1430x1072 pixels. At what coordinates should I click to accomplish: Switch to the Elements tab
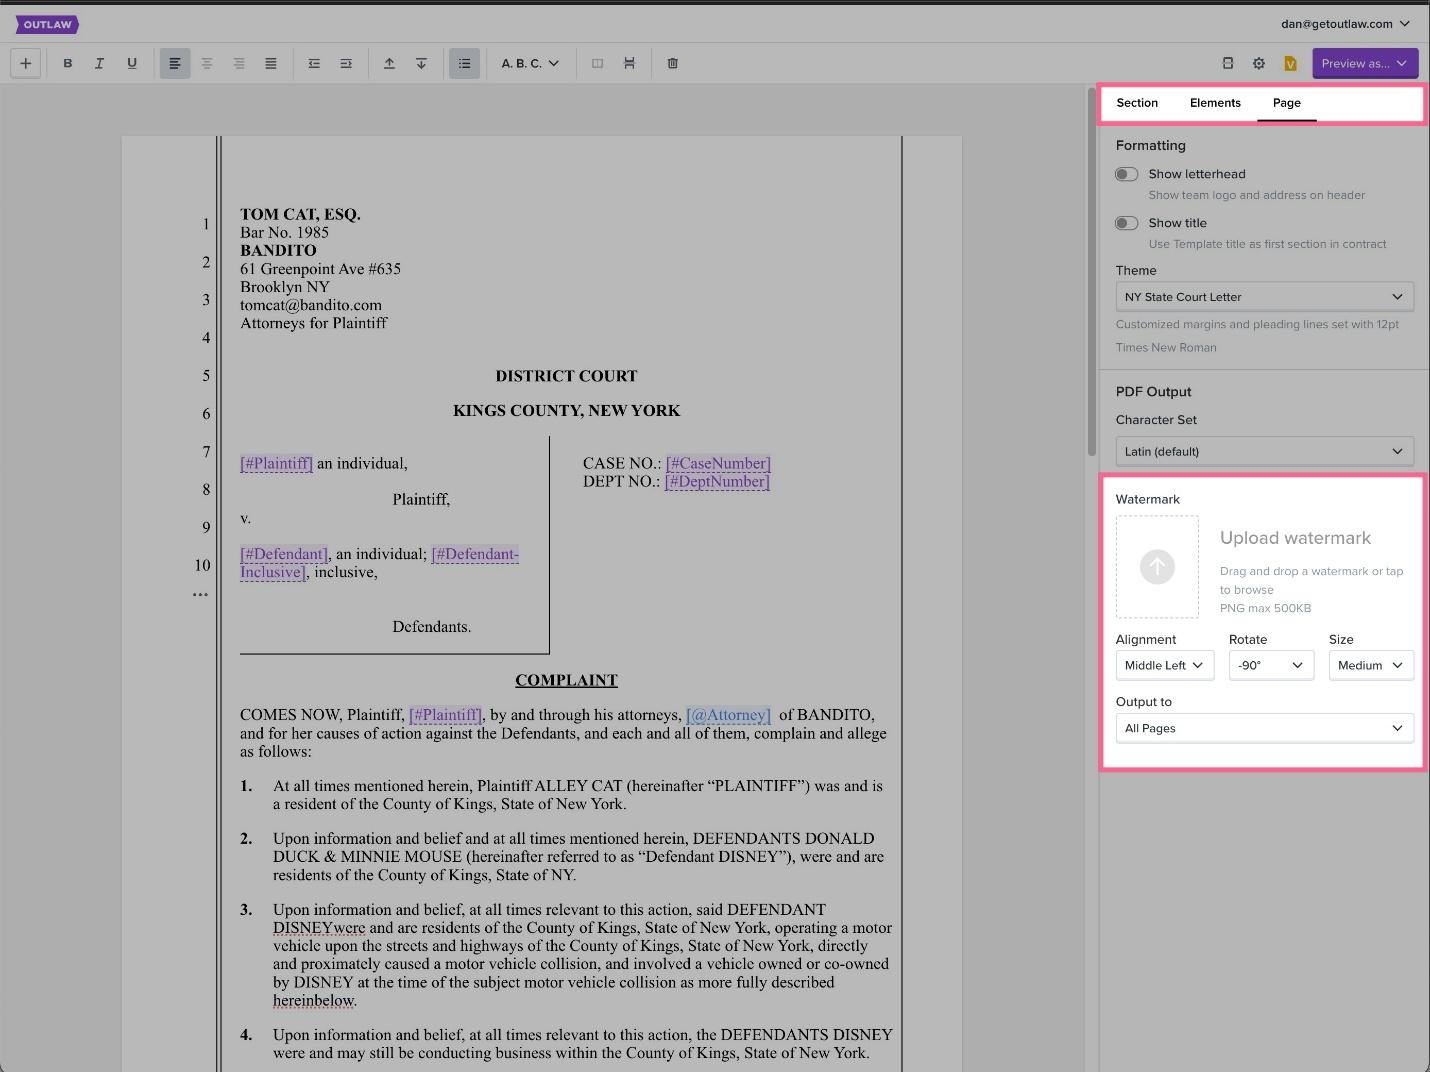click(x=1215, y=103)
